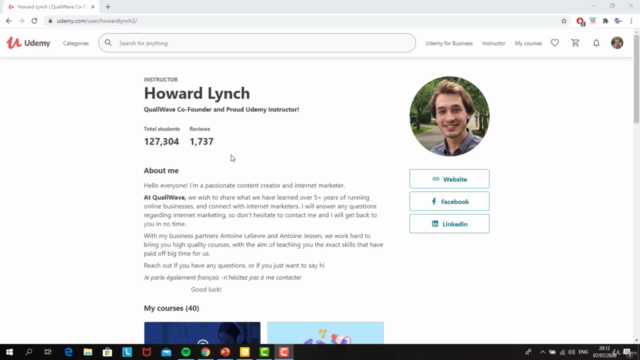This screenshot has width=640, height=360.
Task: Go forward in browser
Action: pos(22,21)
